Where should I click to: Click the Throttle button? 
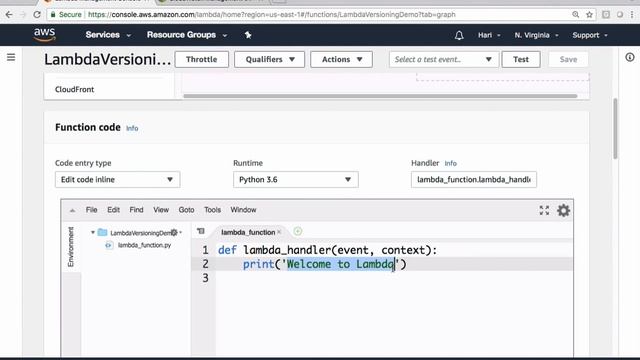tap(202, 59)
